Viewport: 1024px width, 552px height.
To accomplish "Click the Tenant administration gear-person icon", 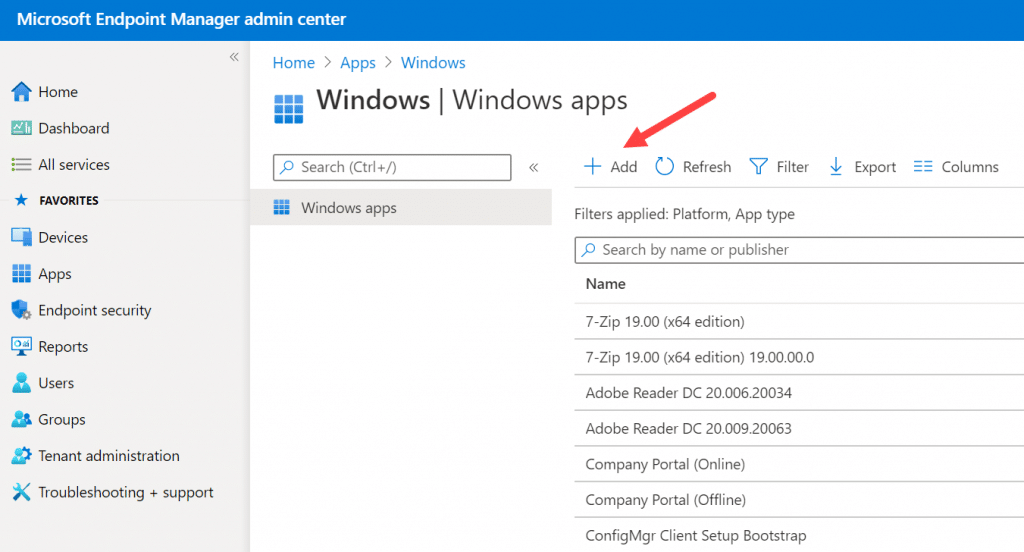I will [x=21, y=455].
